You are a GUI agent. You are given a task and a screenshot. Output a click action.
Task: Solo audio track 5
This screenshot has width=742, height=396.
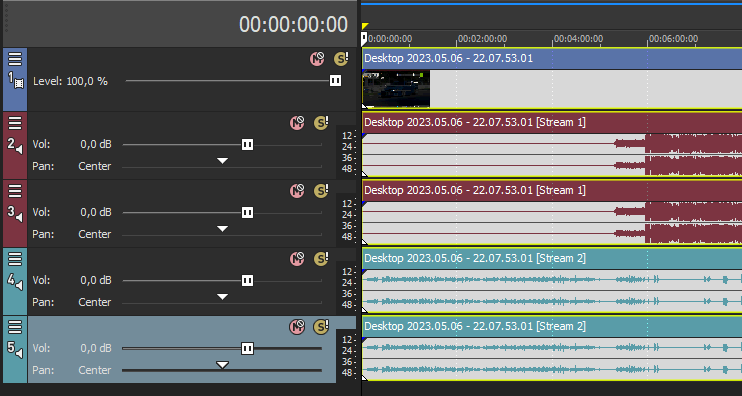321,326
